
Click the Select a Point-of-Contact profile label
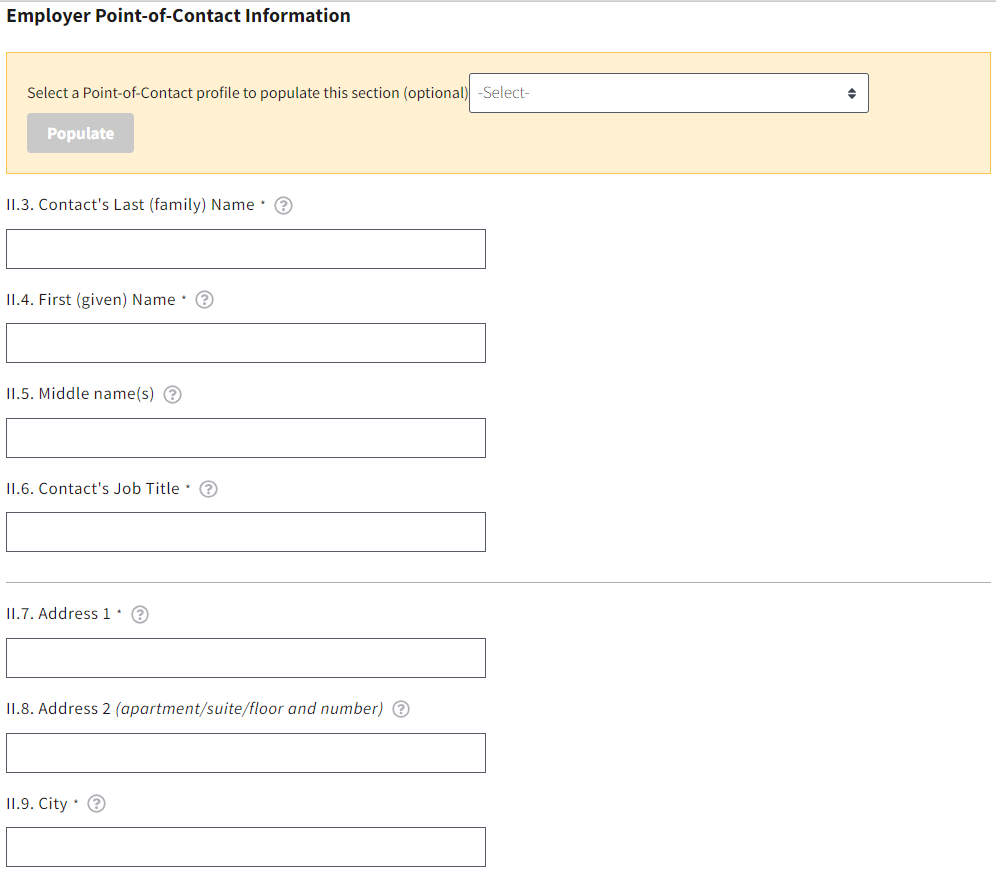coord(247,93)
